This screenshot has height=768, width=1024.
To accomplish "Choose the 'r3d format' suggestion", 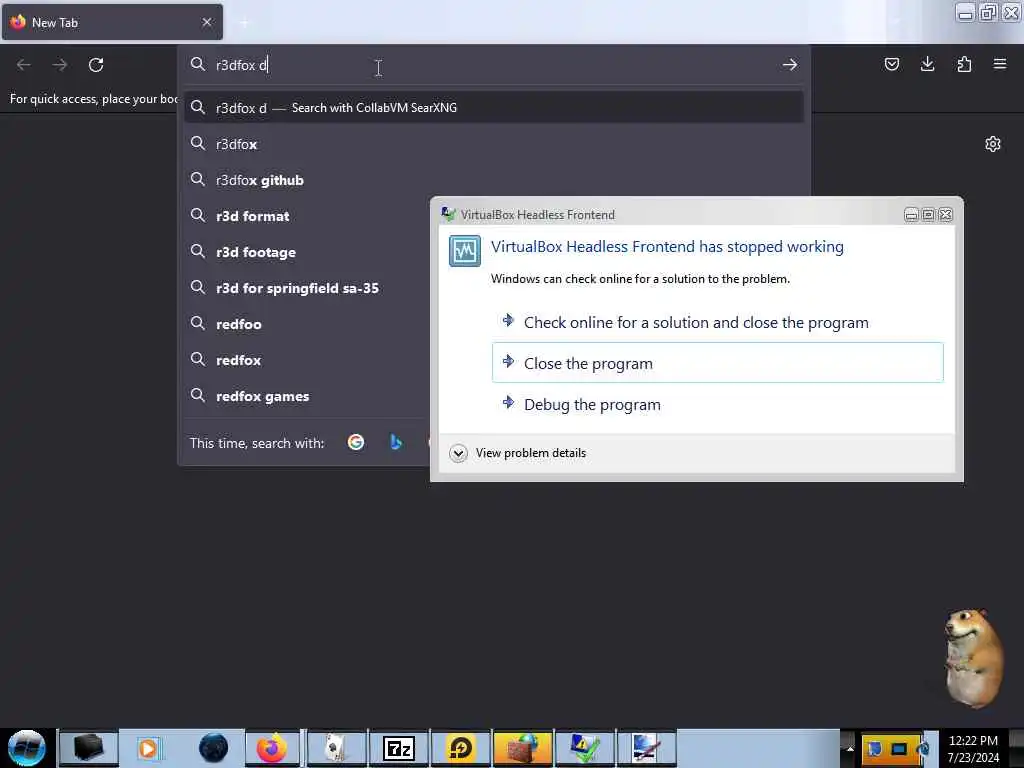I will pyautogui.click(x=305, y=216).
